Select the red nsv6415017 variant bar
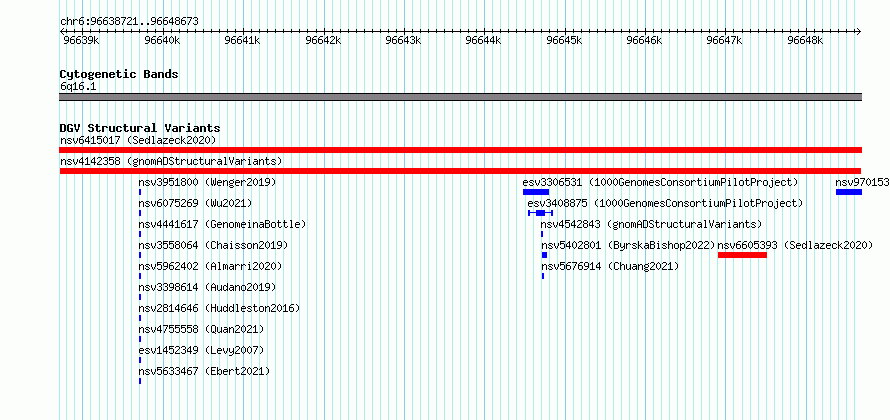 [x=460, y=150]
